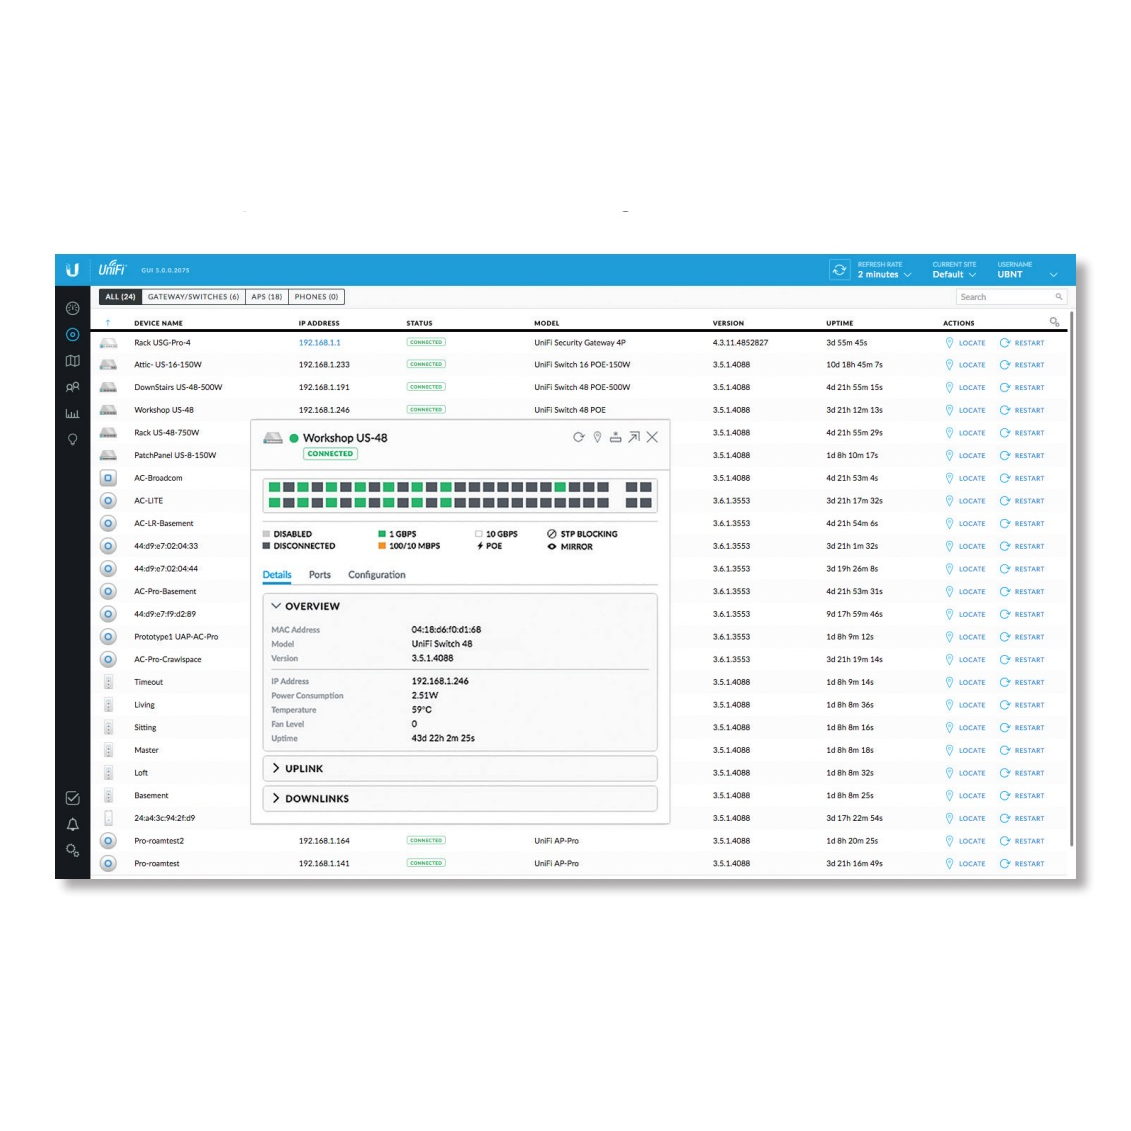Viewport: 1131px width, 1131px height.
Task: Click the Connected status badge in panel
Action: 330,454
